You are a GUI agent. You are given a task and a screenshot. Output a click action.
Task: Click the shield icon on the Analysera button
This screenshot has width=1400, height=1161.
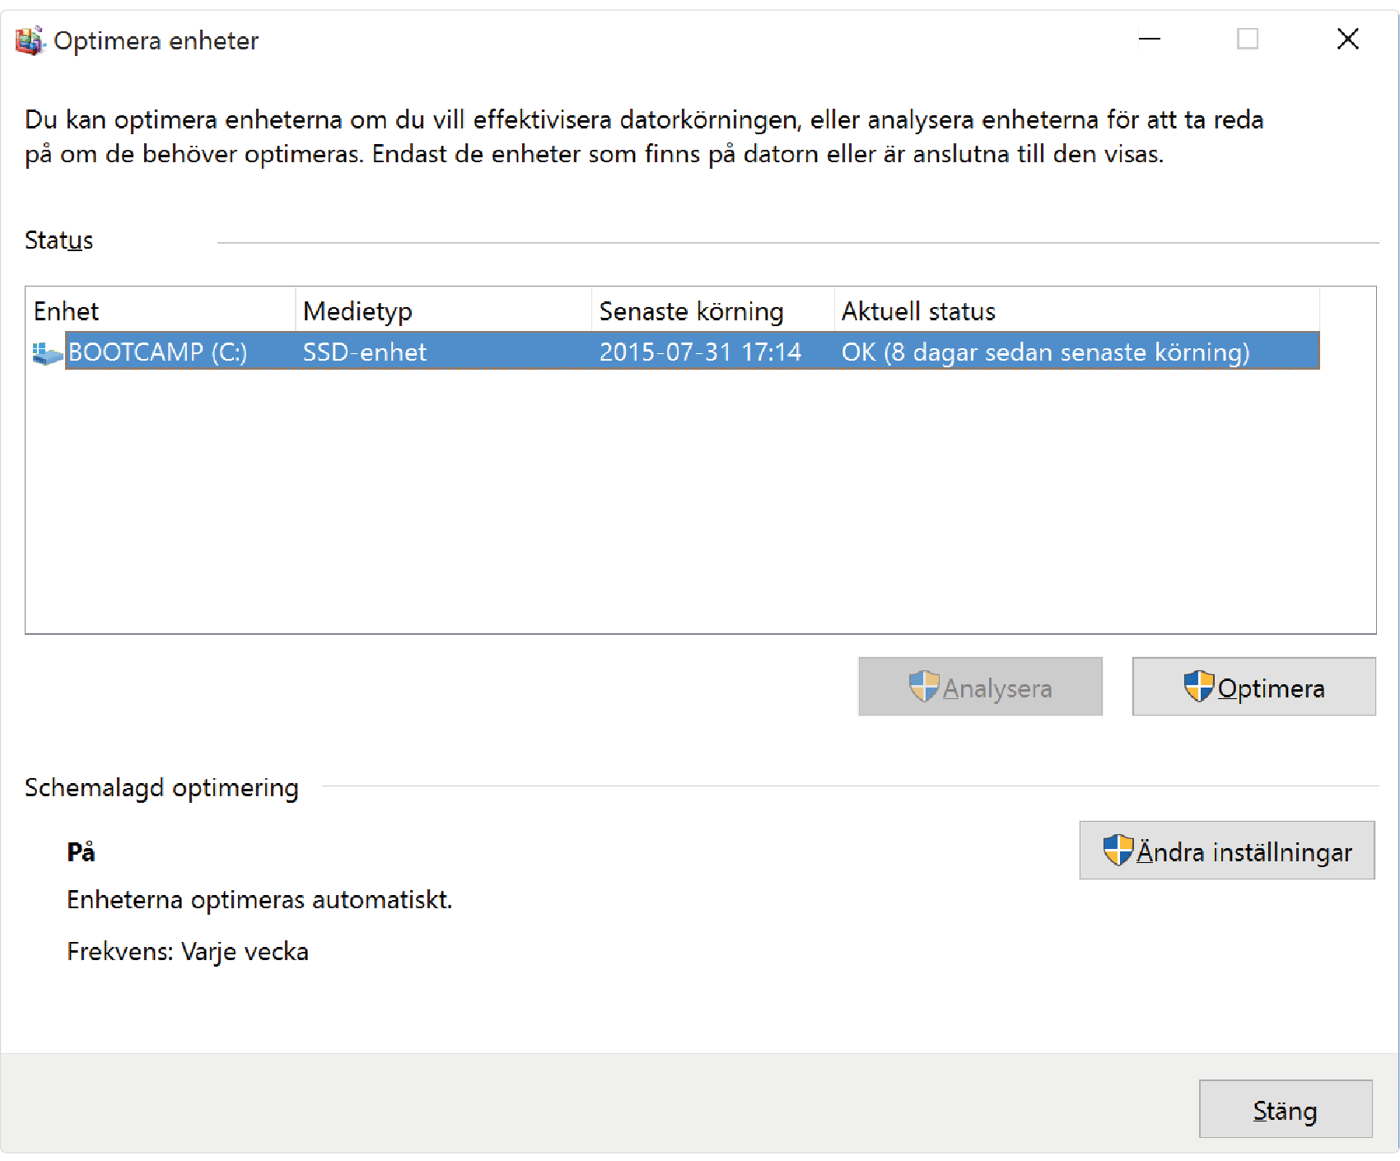[x=924, y=687]
